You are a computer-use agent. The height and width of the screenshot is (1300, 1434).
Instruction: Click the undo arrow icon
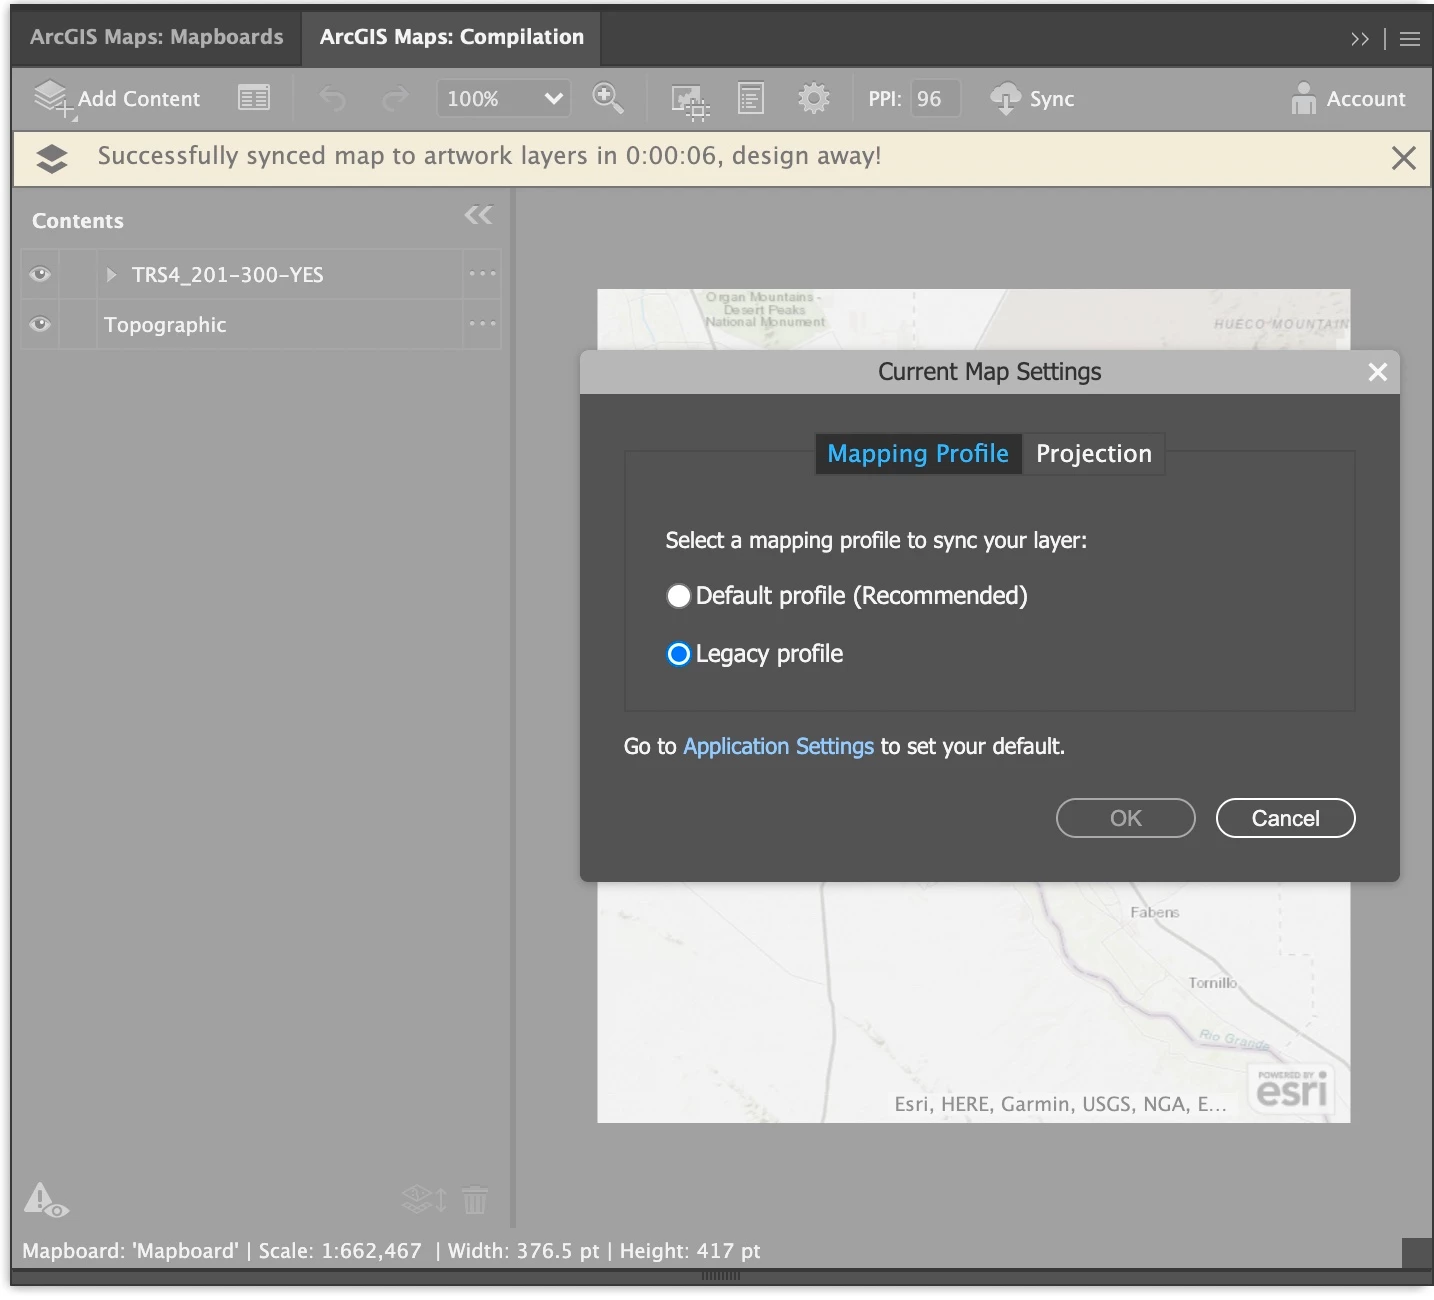pyautogui.click(x=332, y=98)
